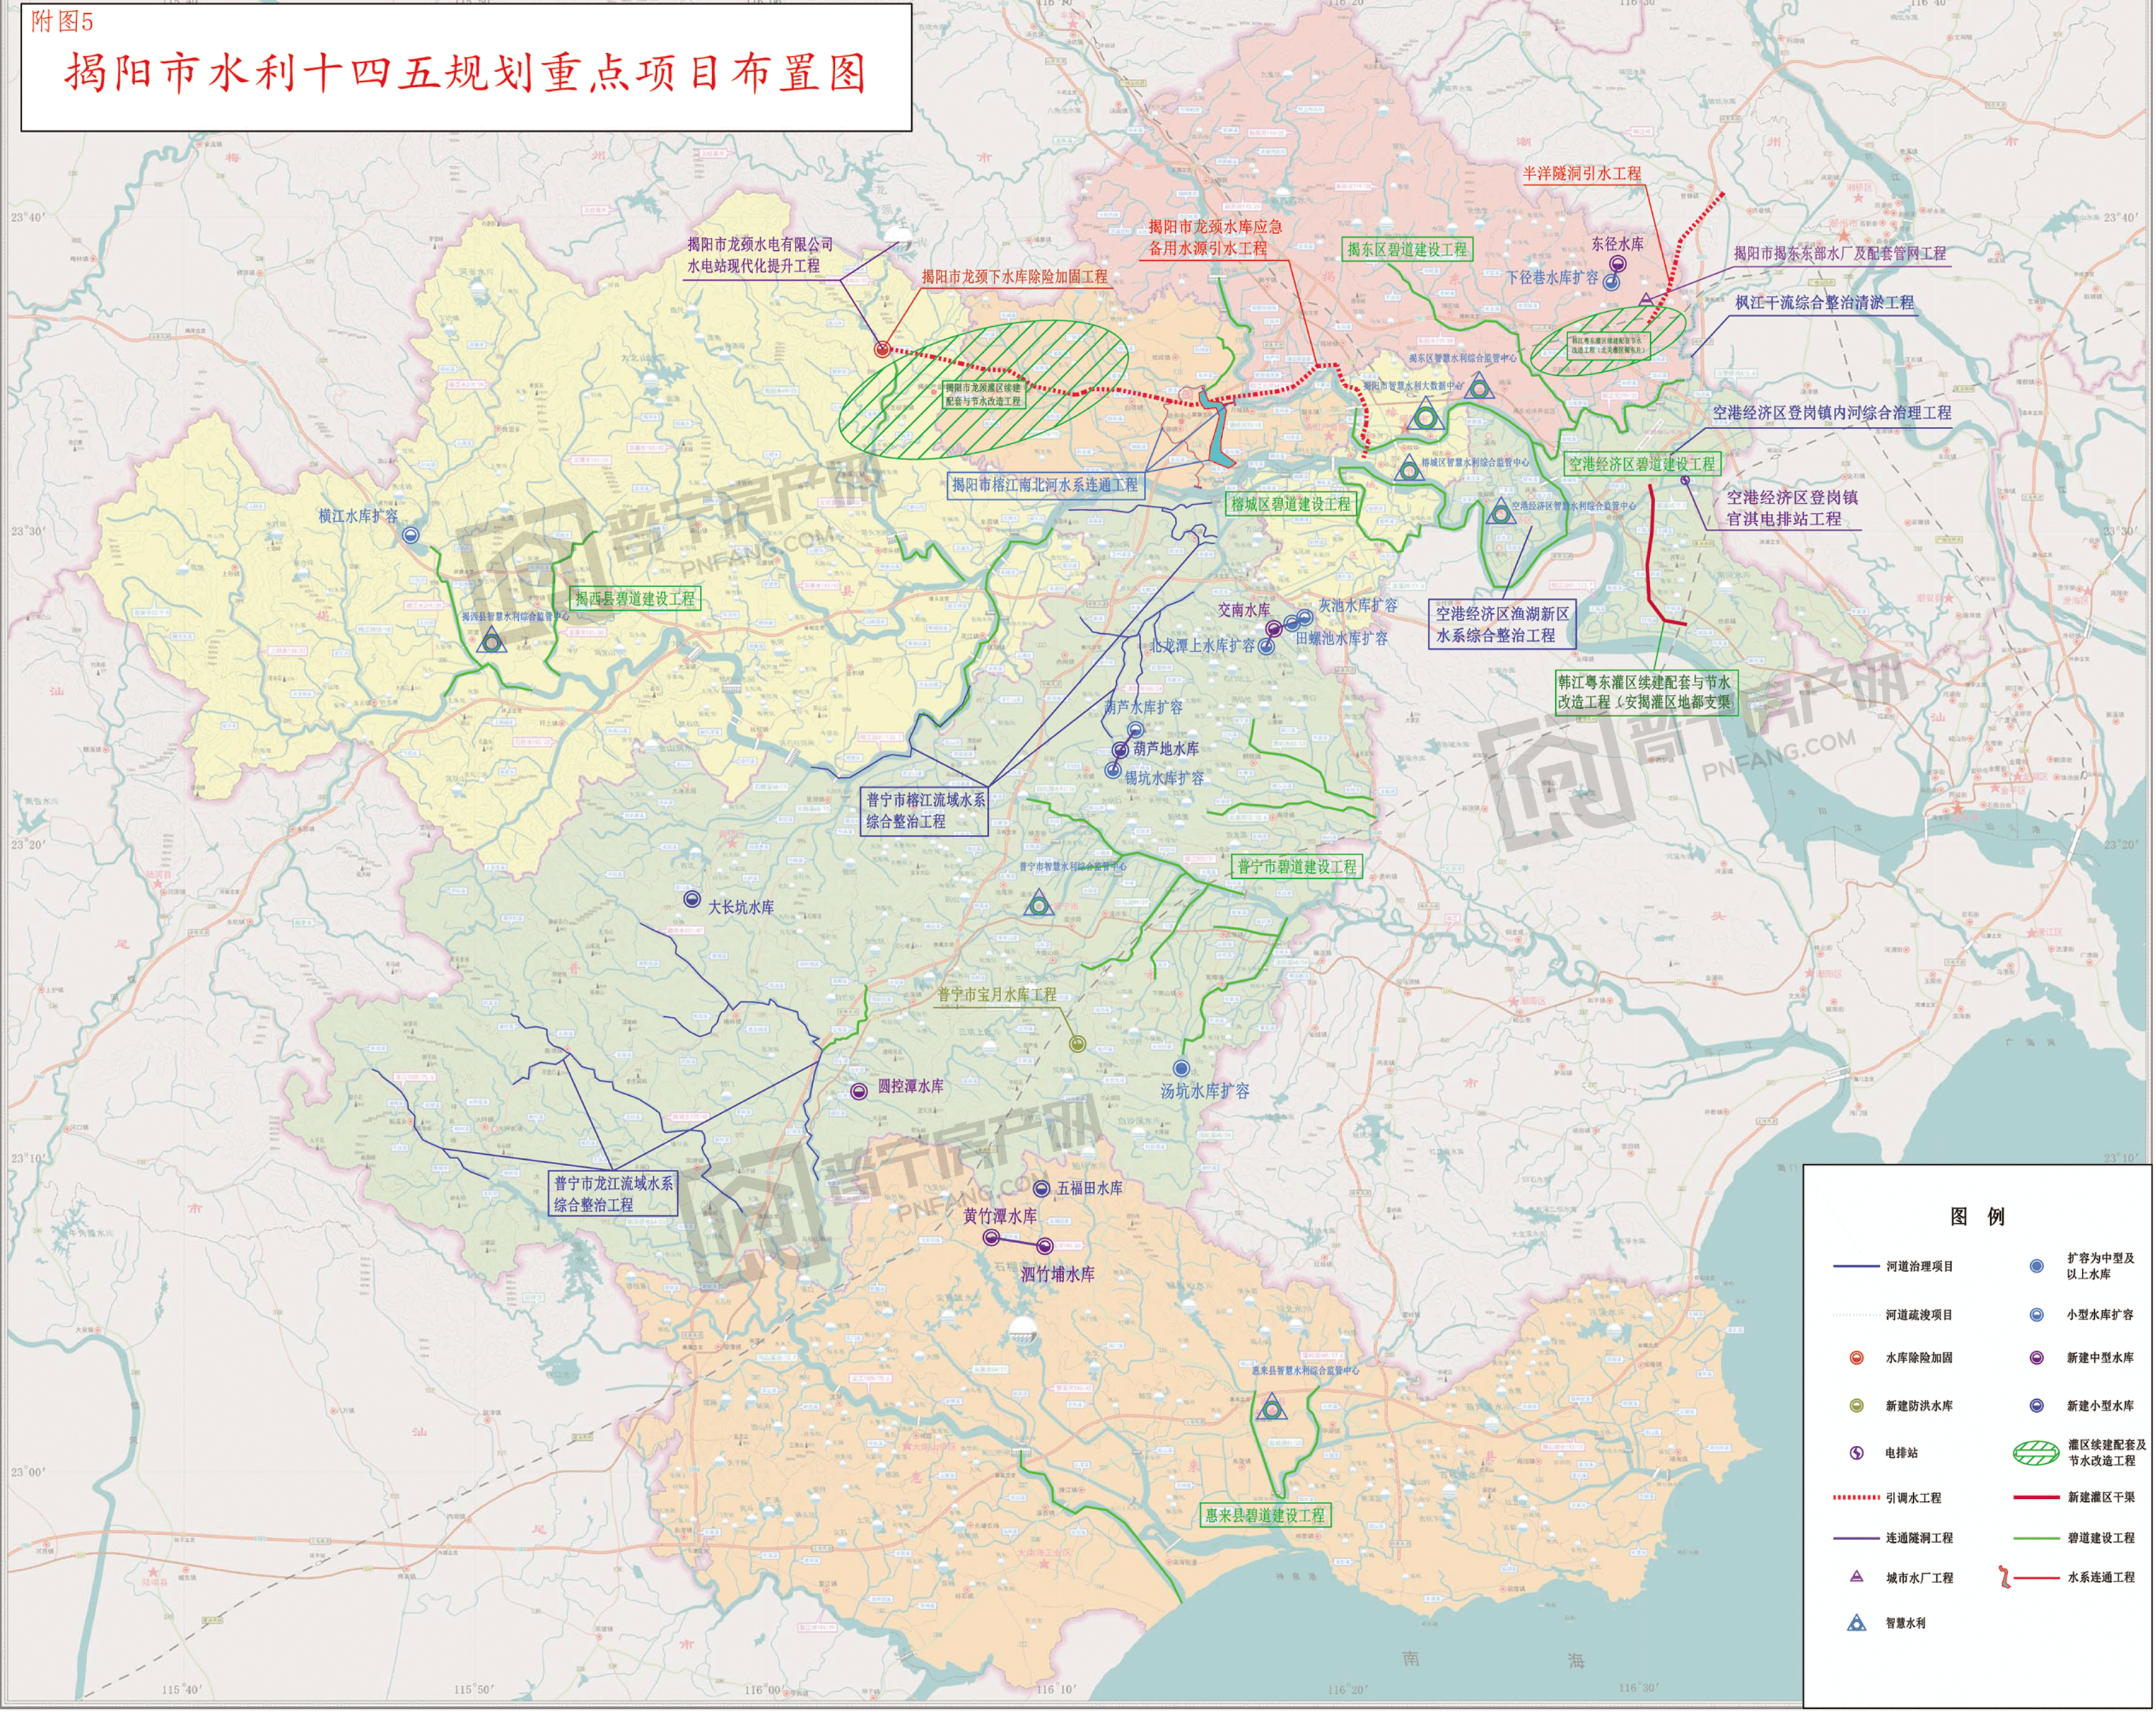Click the legend hatched 灌区续建配套 ellipse
Image resolution: width=2156 pixels, height=1729 pixels.
[2037, 1453]
